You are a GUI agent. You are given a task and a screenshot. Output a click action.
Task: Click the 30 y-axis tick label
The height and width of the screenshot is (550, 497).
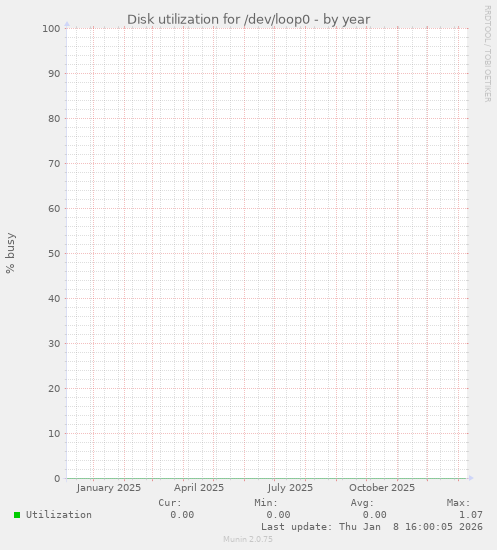coord(54,343)
